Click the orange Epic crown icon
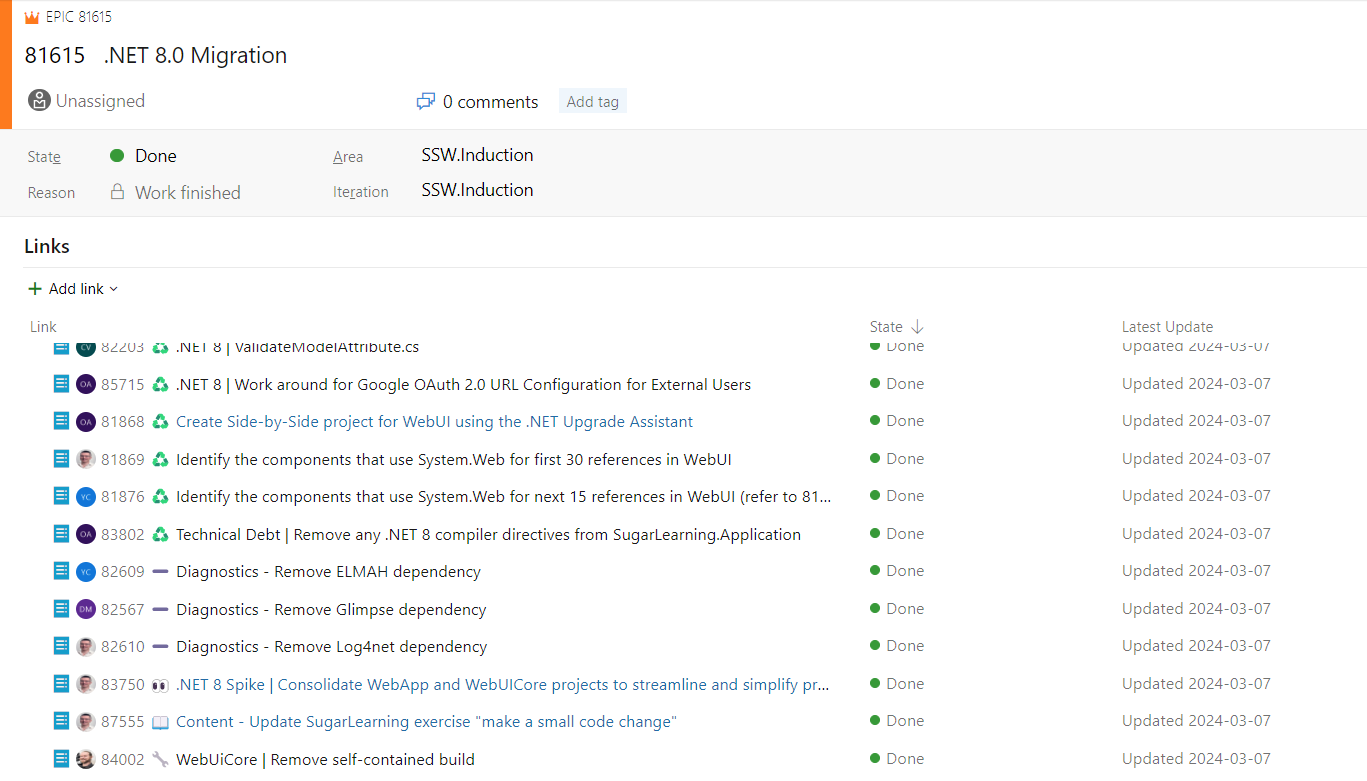The image size is (1367, 781). click(32, 17)
